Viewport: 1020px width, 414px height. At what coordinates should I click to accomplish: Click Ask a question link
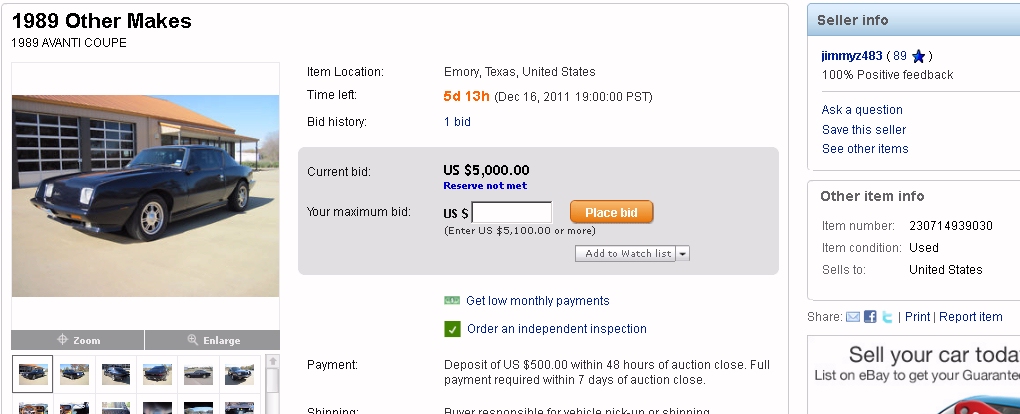(862, 110)
